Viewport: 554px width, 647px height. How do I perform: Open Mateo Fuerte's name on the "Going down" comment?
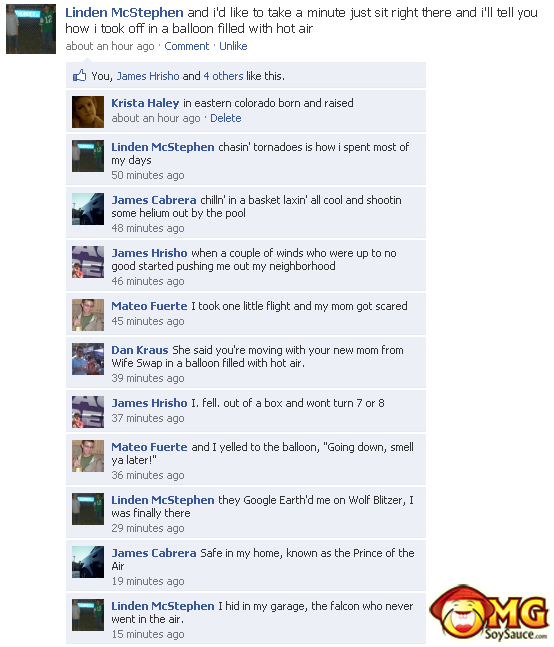(149, 447)
